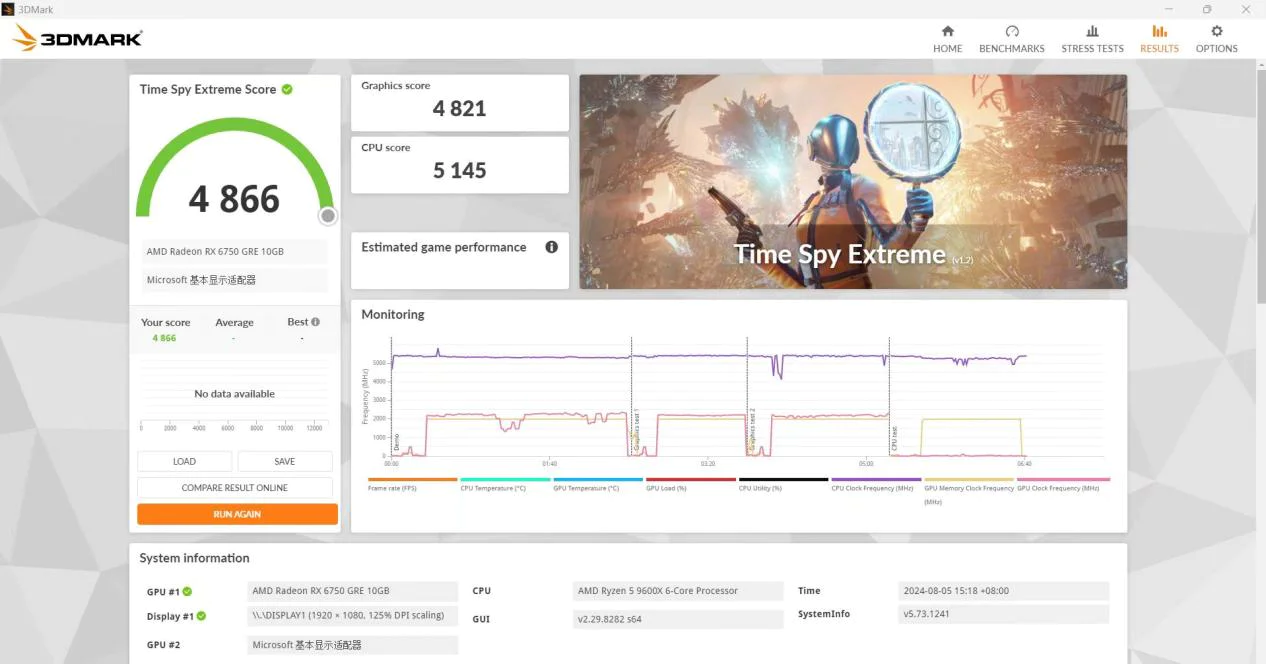This screenshot has height=664, width=1266.
Task: Toggle Frame rate (FPS) legend
Action: pyautogui.click(x=412, y=484)
